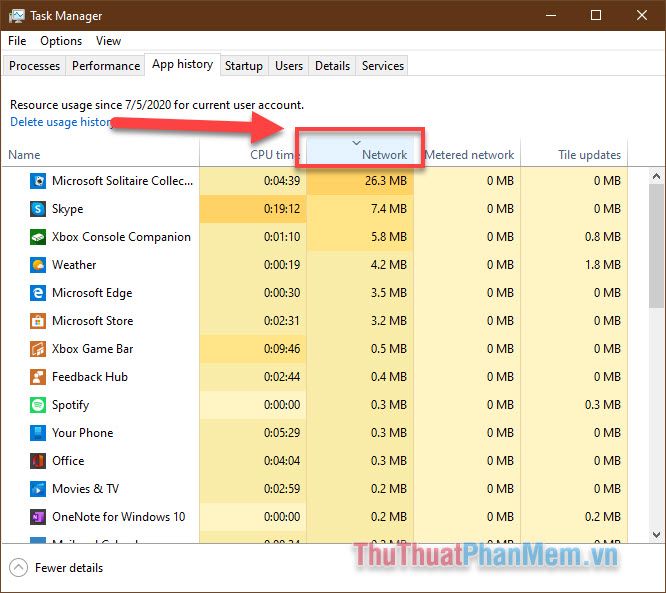
Task: Sort by the Network column header
Action: point(360,152)
